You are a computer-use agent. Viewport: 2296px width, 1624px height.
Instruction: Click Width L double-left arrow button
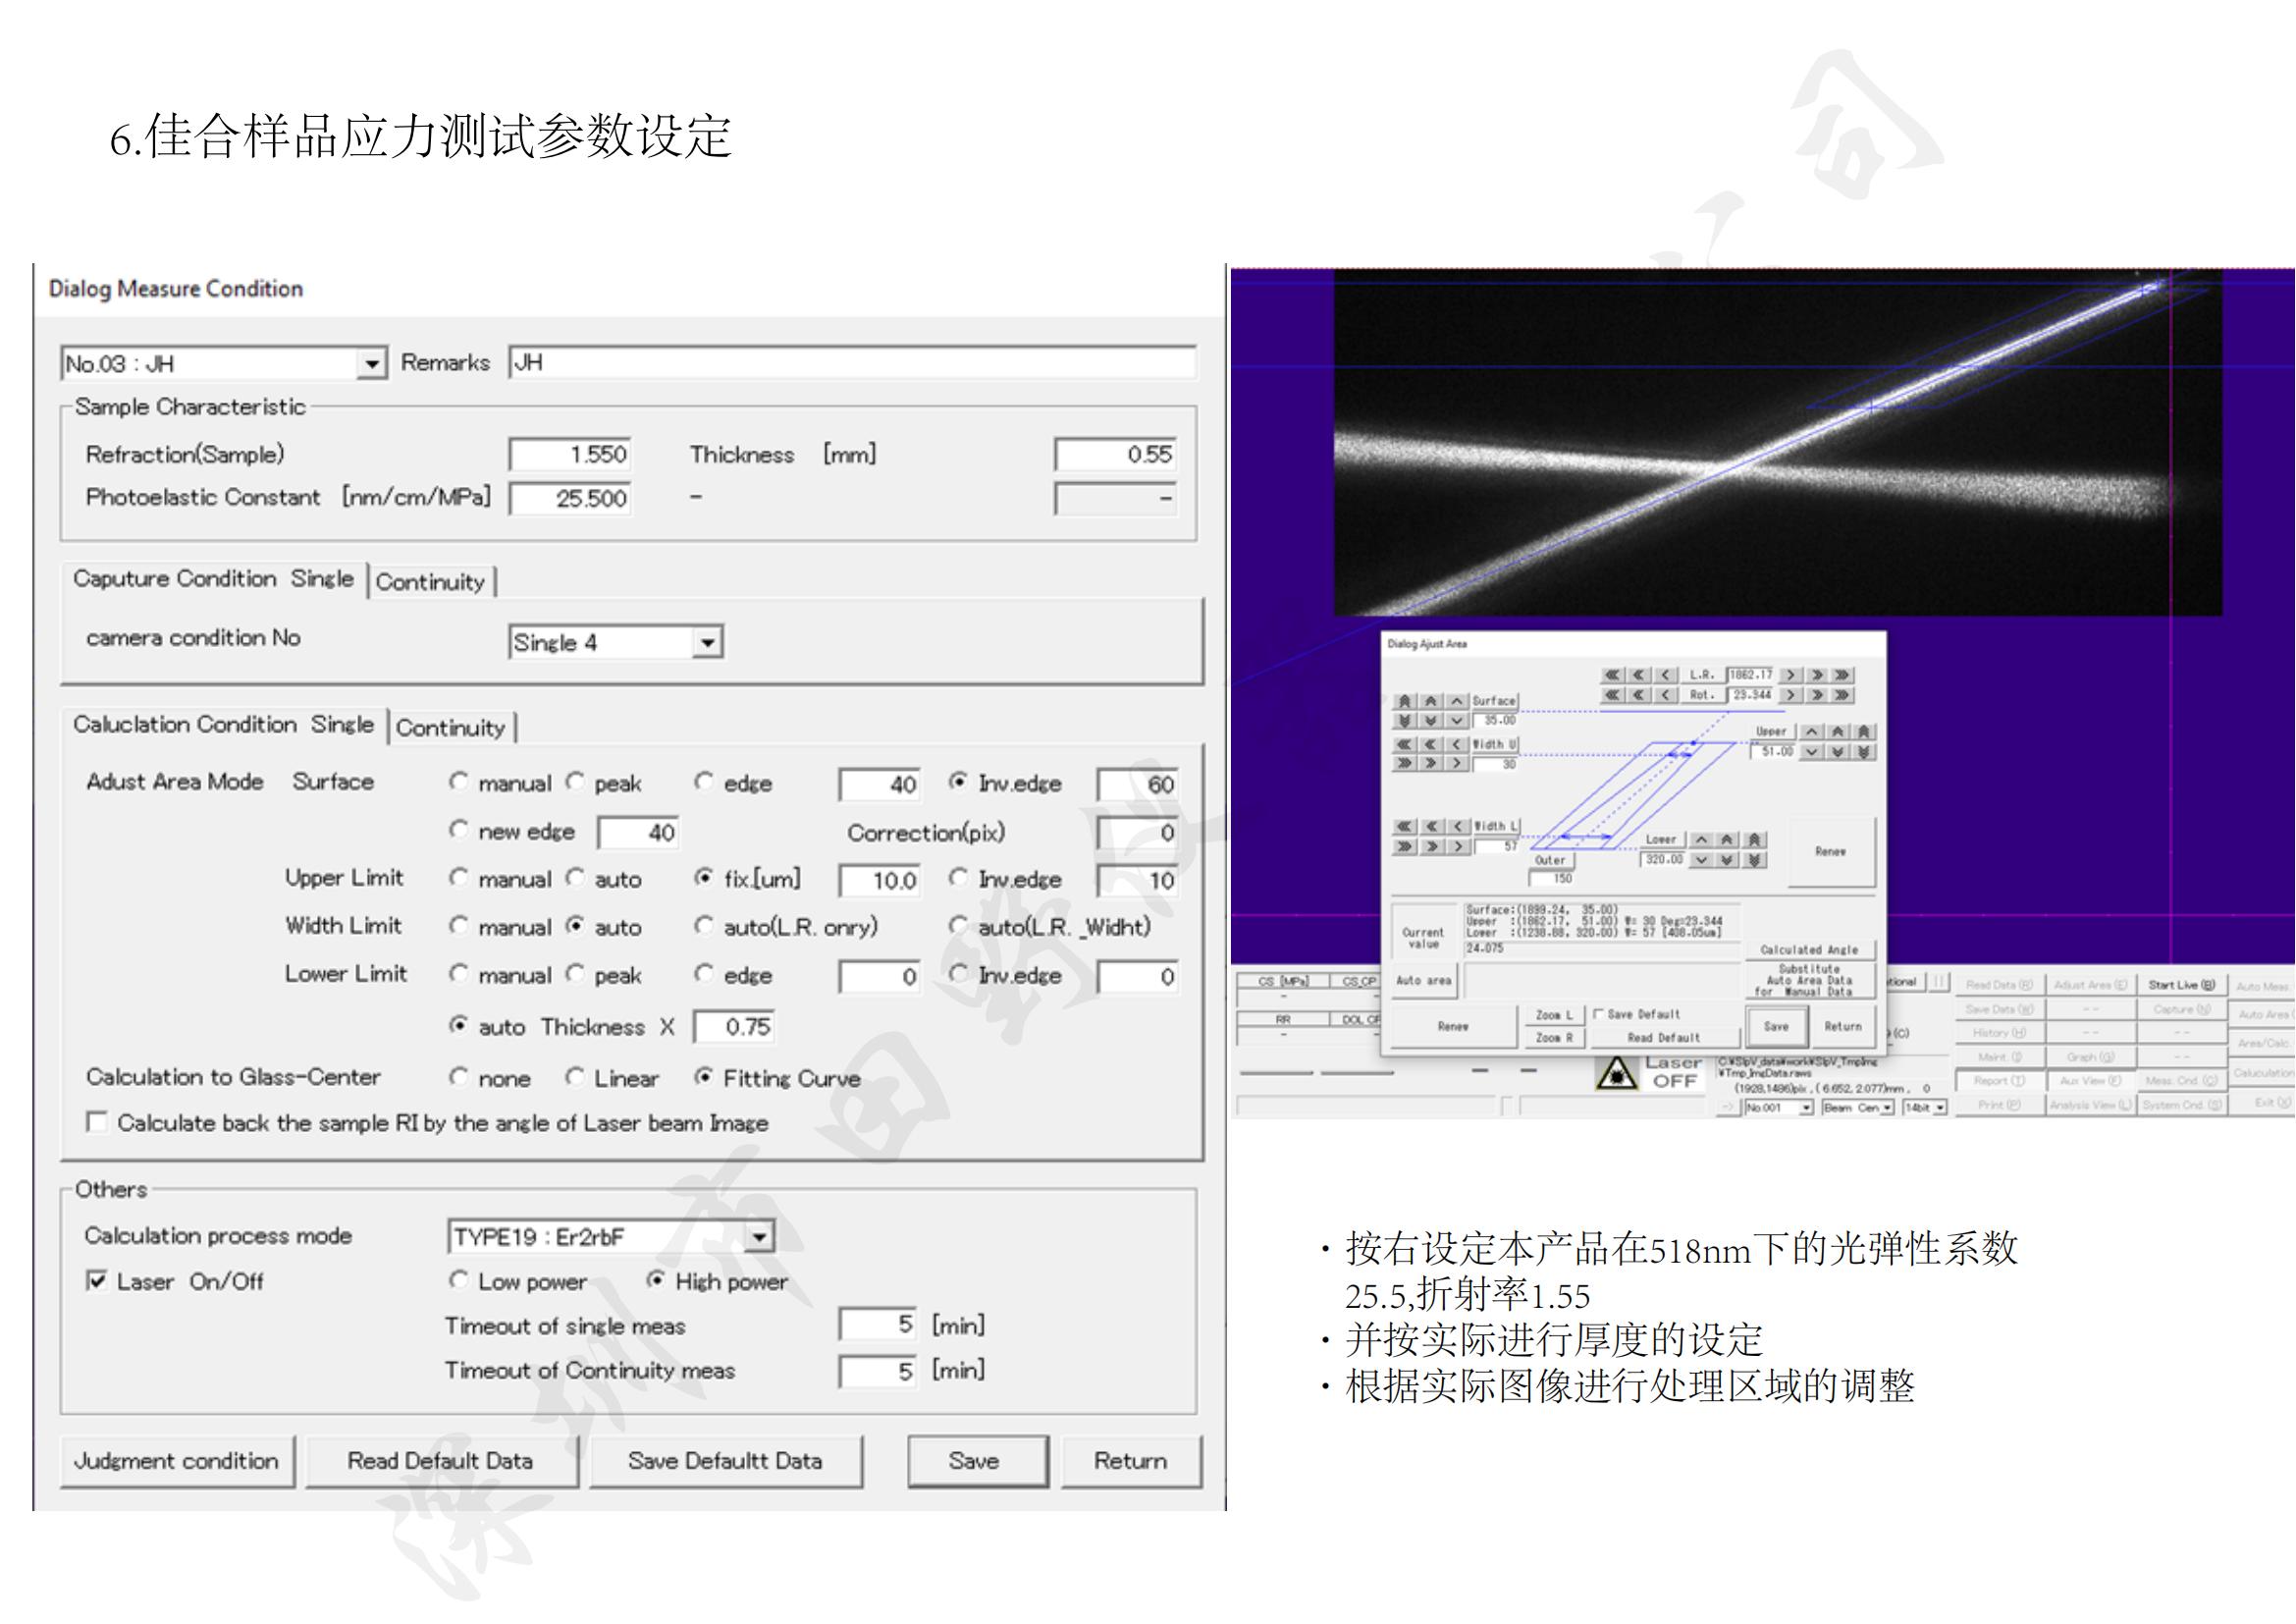pyautogui.click(x=1432, y=827)
